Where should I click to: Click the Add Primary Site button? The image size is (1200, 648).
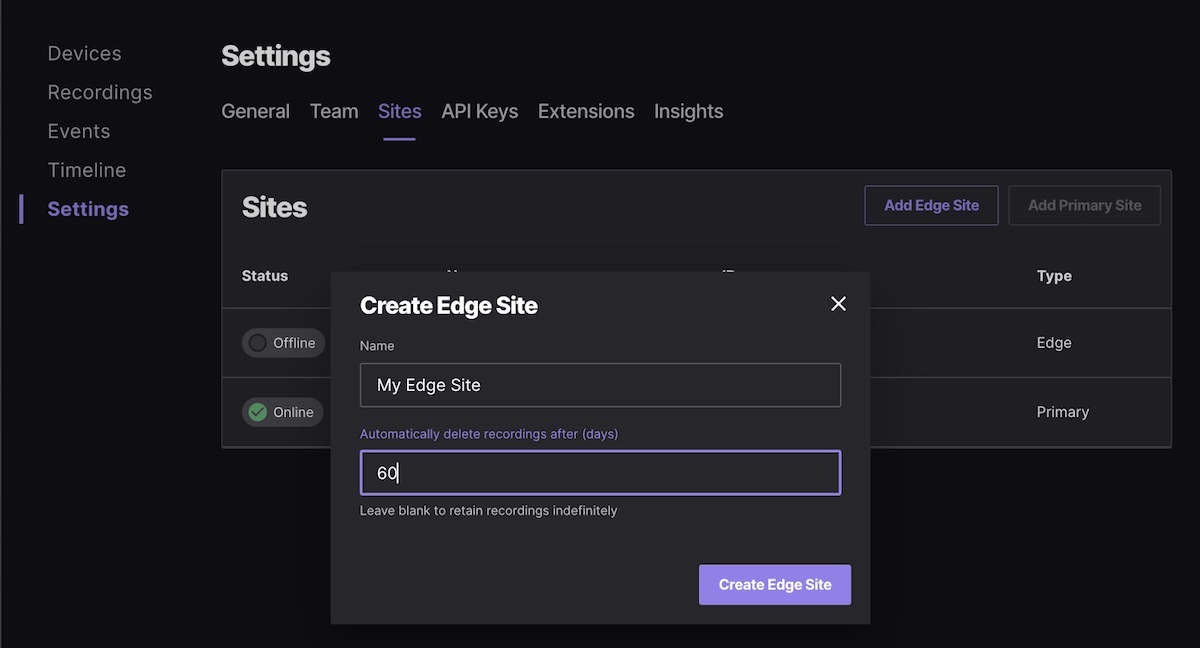click(1084, 205)
